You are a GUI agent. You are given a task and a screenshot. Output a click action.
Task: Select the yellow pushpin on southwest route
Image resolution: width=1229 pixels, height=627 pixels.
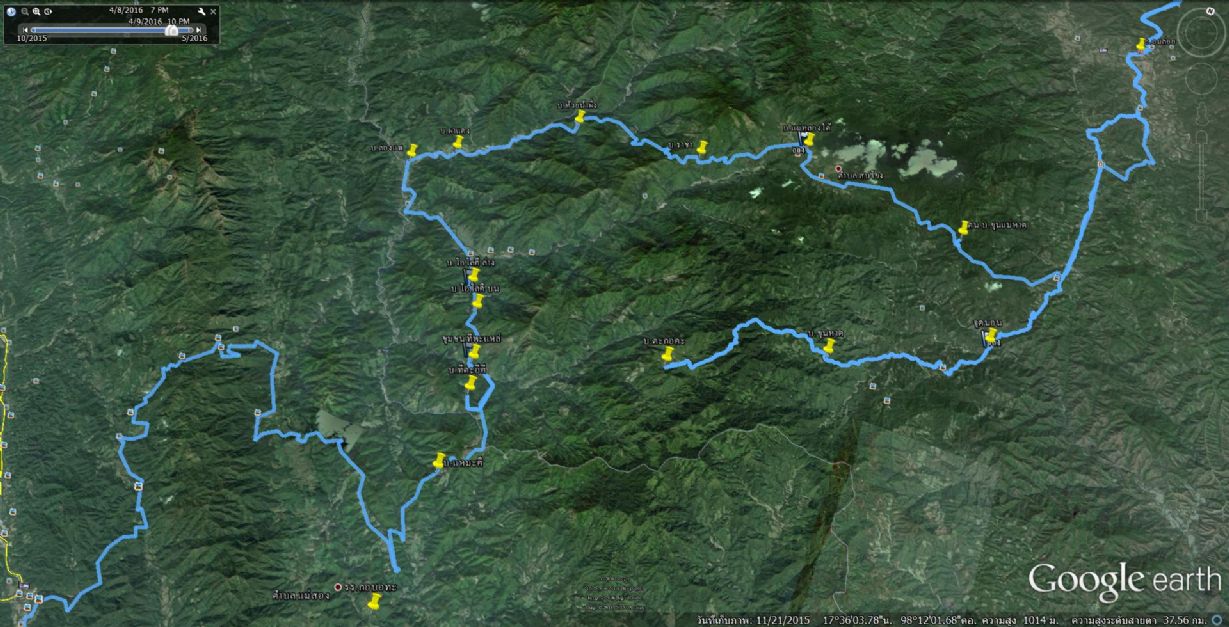click(x=439, y=460)
